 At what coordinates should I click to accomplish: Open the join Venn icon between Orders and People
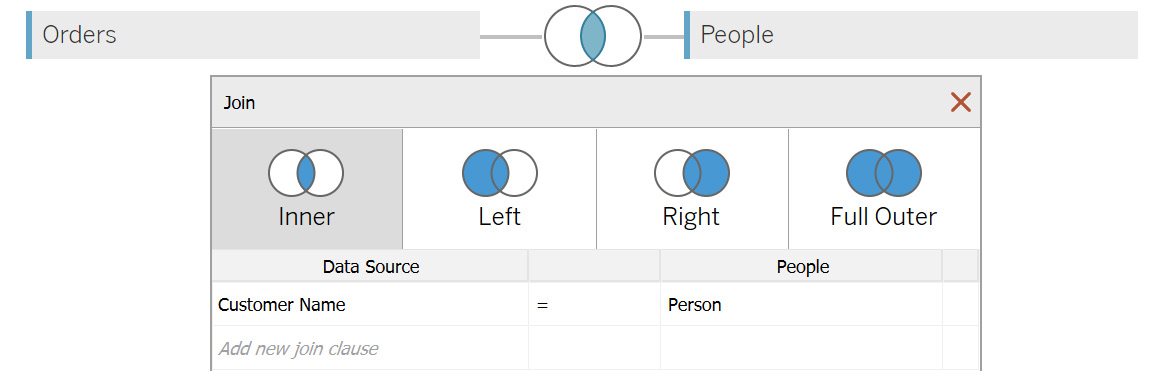click(592, 35)
